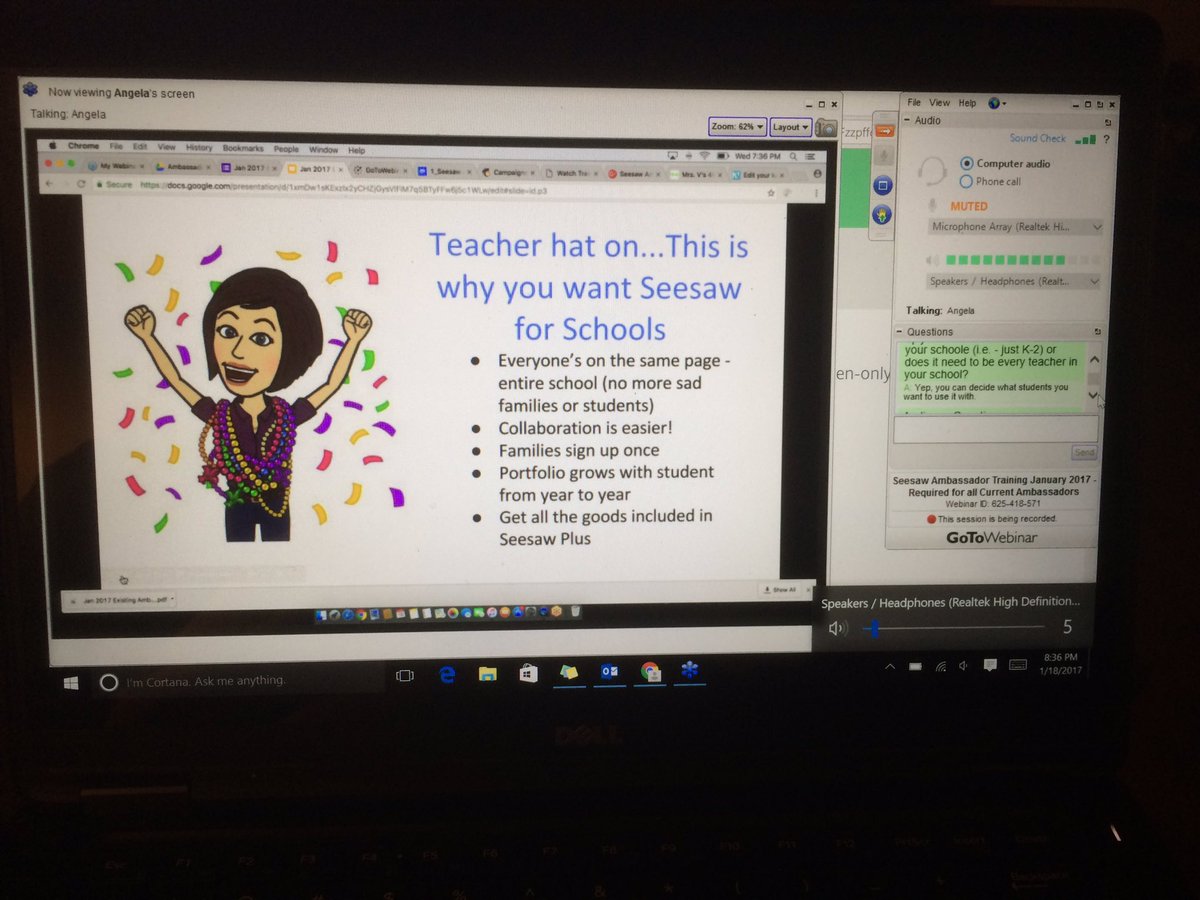1200x900 pixels.
Task: Open Windows Store from taskbar
Action: [528, 673]
